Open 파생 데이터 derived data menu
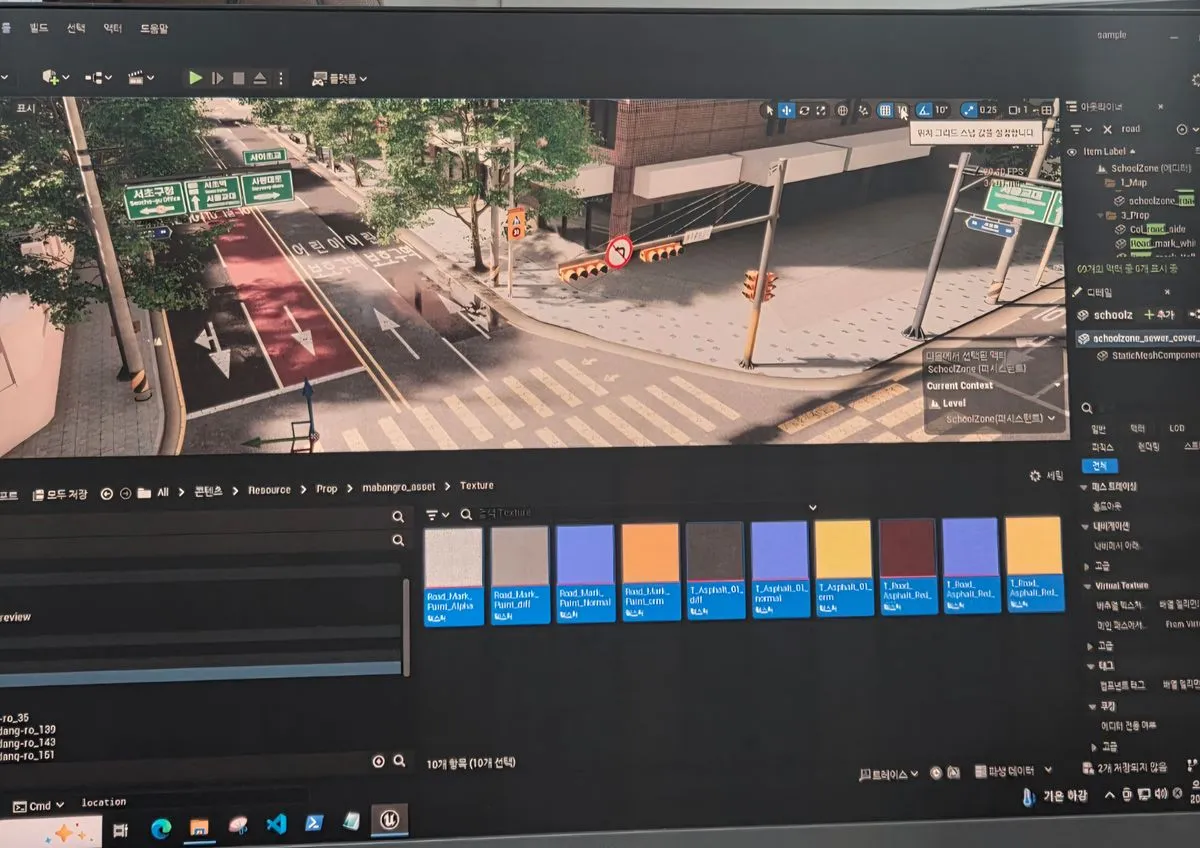This screenshot has width=1200, height=848. coord(1013,771)
